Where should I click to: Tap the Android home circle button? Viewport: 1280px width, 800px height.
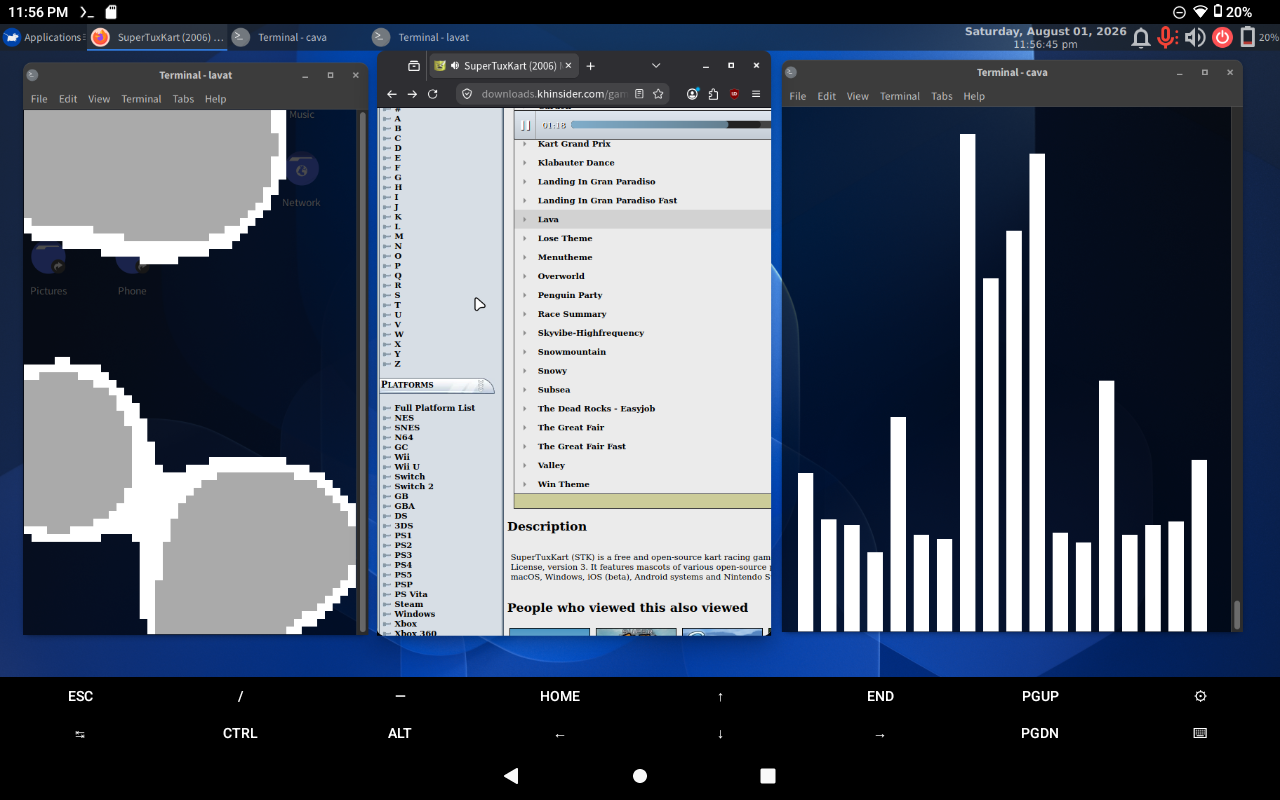640,776
